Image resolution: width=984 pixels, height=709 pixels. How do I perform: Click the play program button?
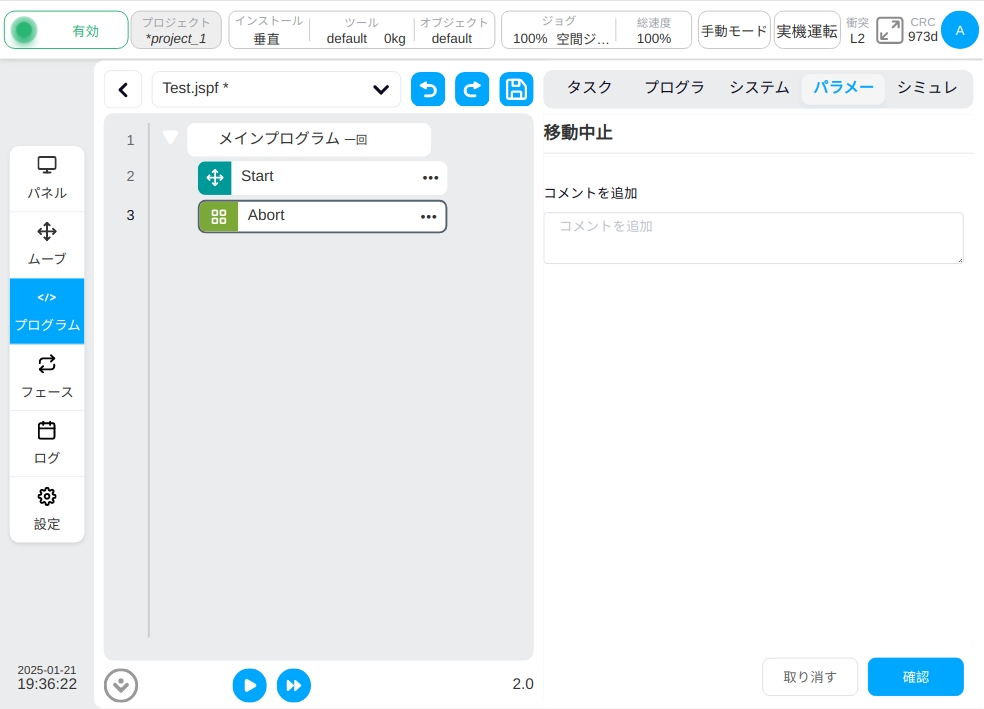point(249,685)
